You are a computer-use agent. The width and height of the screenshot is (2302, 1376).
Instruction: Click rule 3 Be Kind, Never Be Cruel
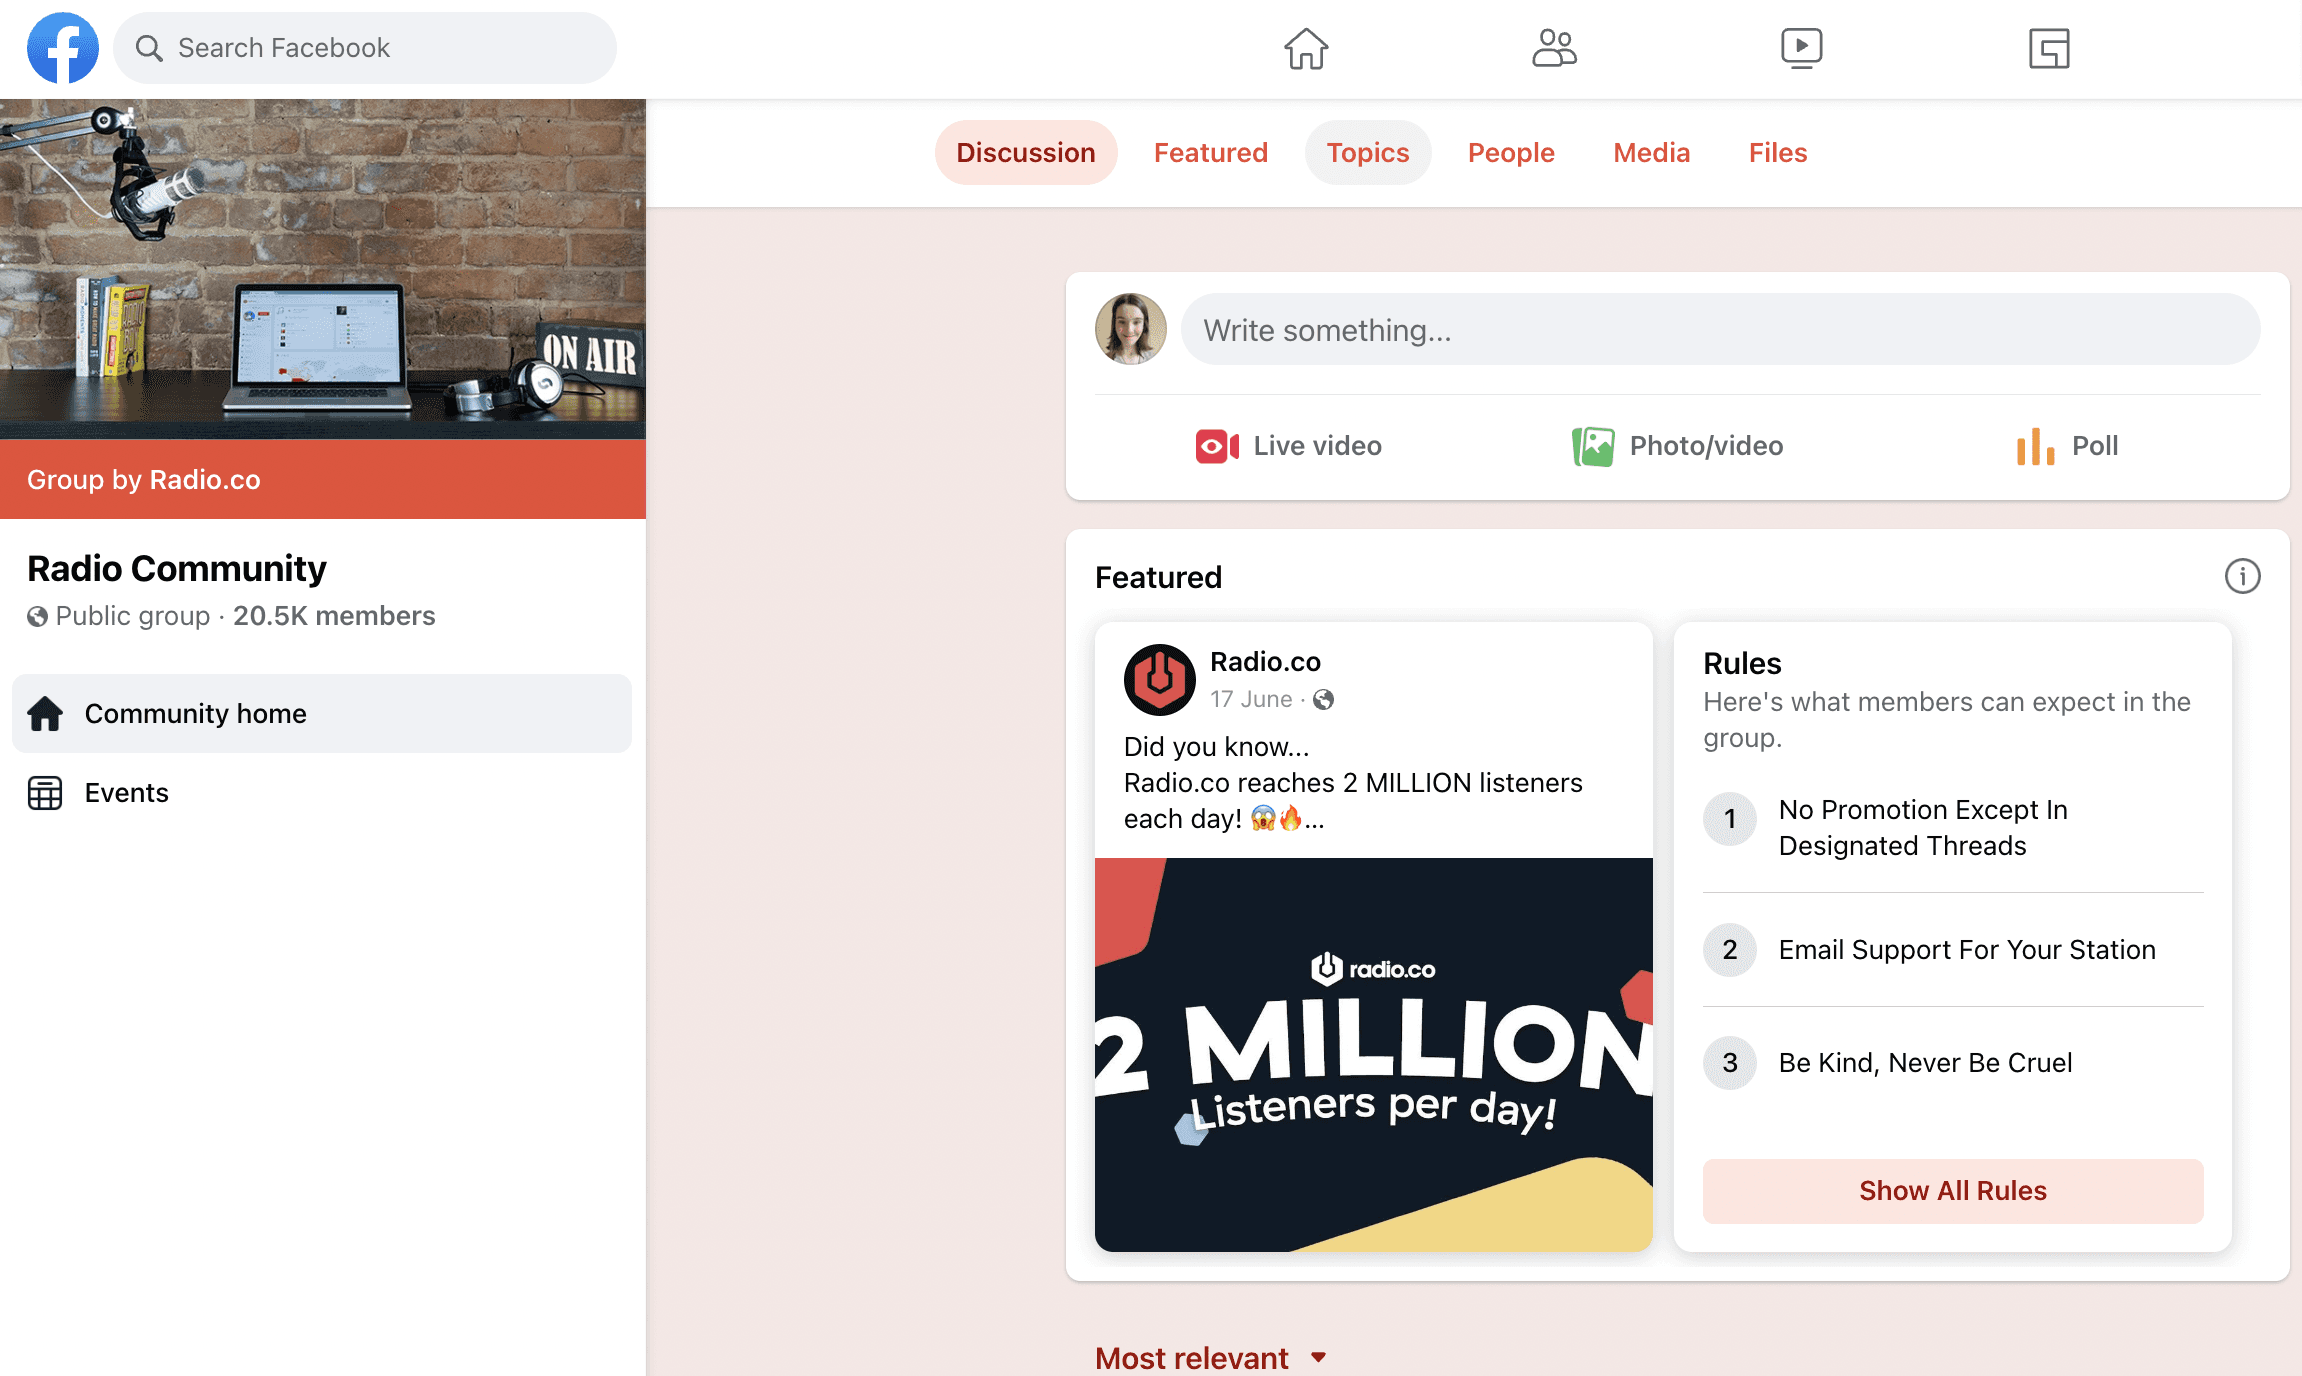[1953, 1063]
